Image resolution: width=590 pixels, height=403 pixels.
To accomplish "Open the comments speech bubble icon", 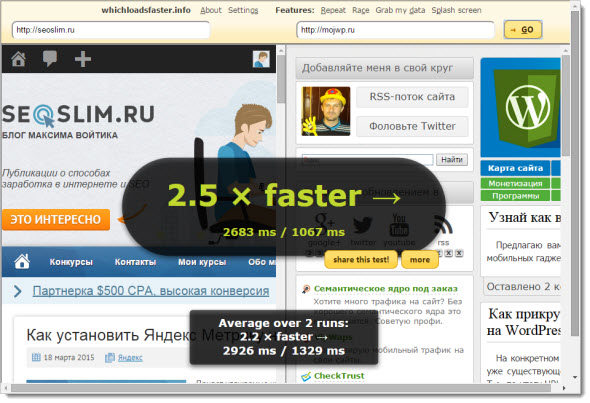I will coord(50,59).
